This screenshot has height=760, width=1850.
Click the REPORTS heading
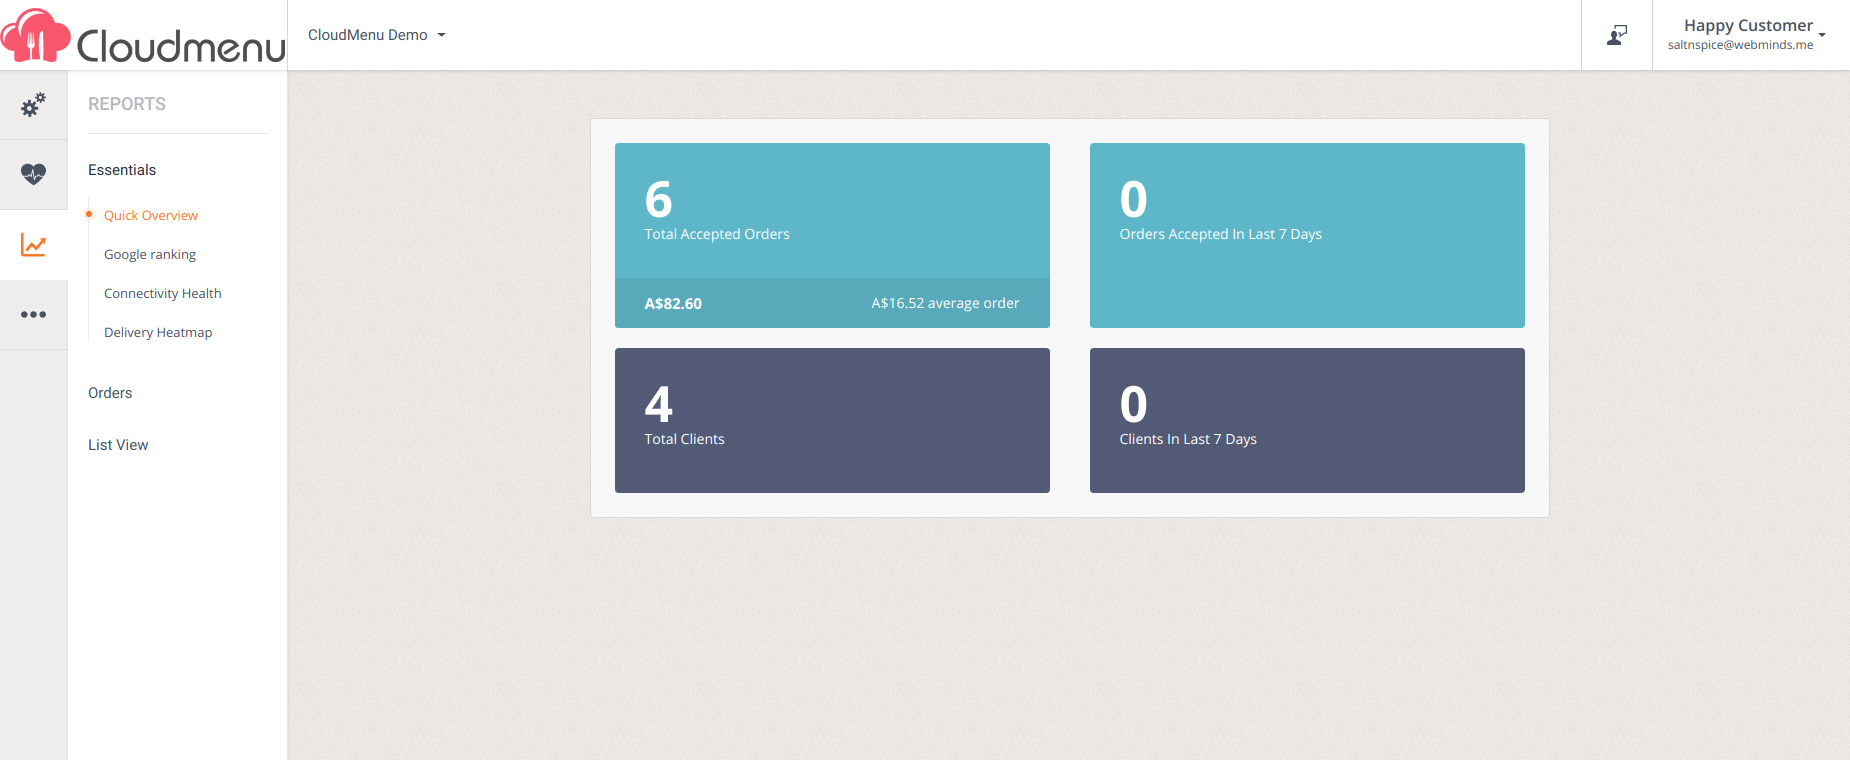(127, 104)
